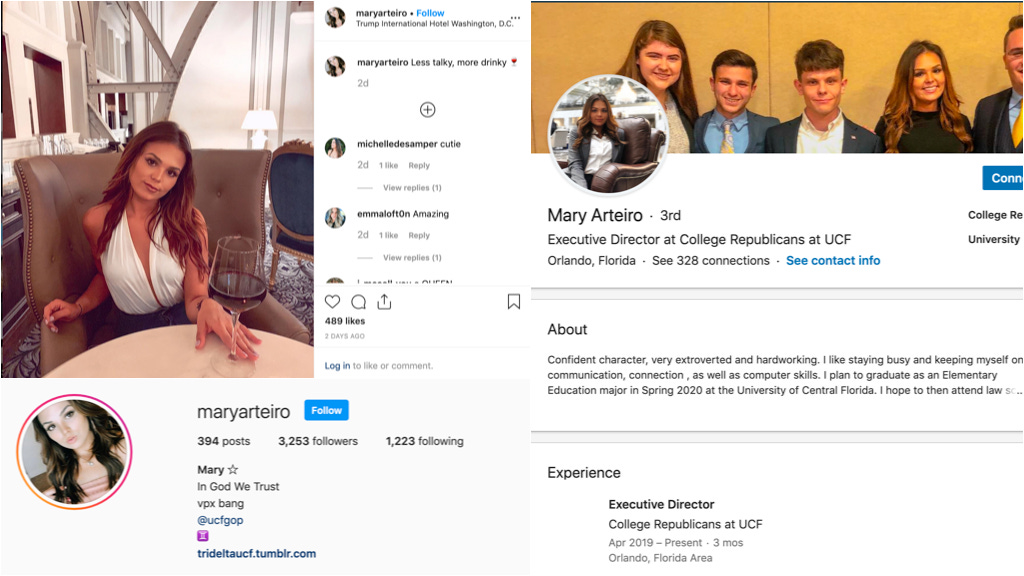Expand replies under emmaloft0n's Amazing comment

coord(412,257)
